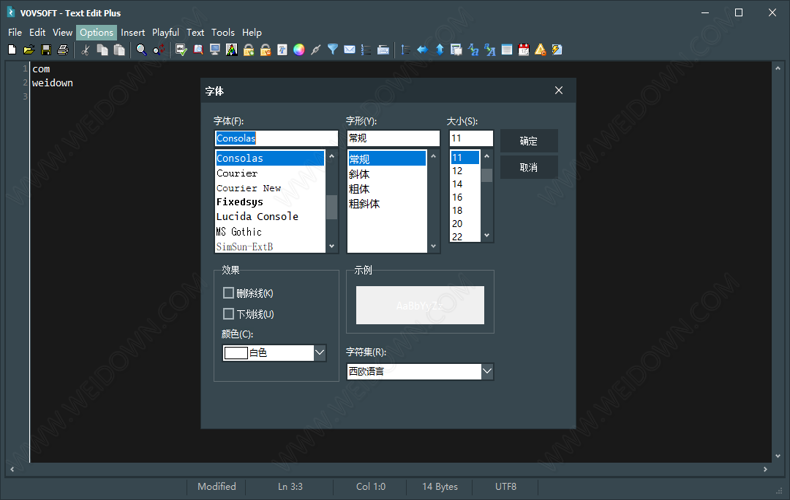Open the Text menu
This screenshot has height=500, width=790.
195,32
